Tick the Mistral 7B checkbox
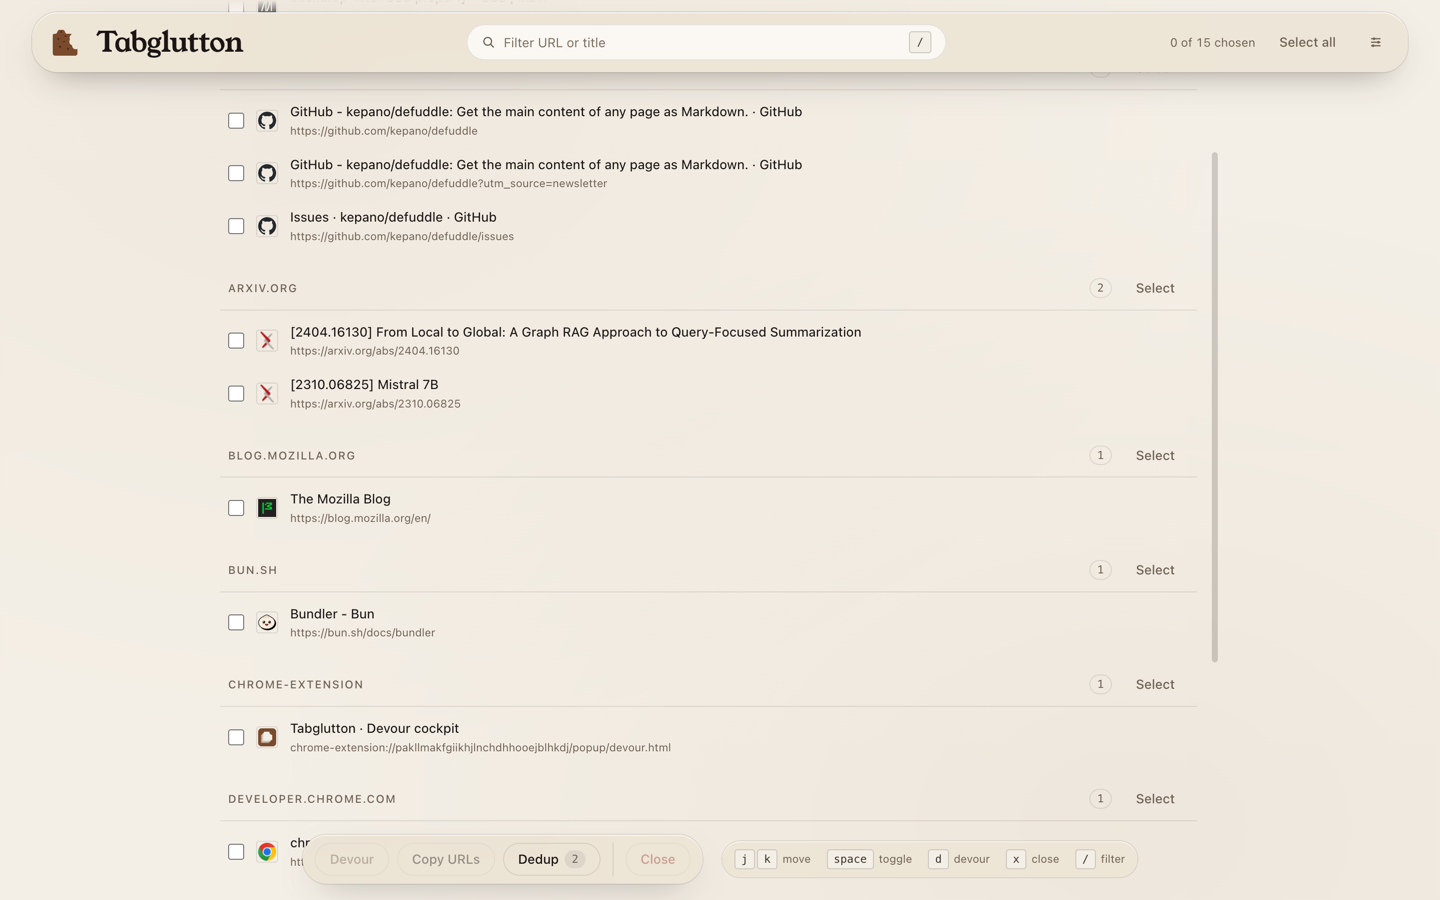This screenshot has width=1440, height=900. coord(236,394)
